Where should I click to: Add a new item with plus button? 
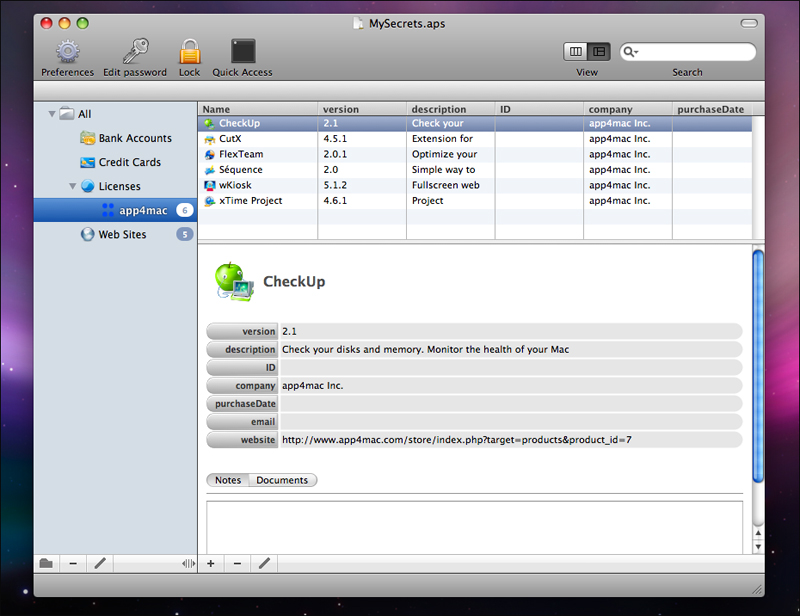coord(211,563)
